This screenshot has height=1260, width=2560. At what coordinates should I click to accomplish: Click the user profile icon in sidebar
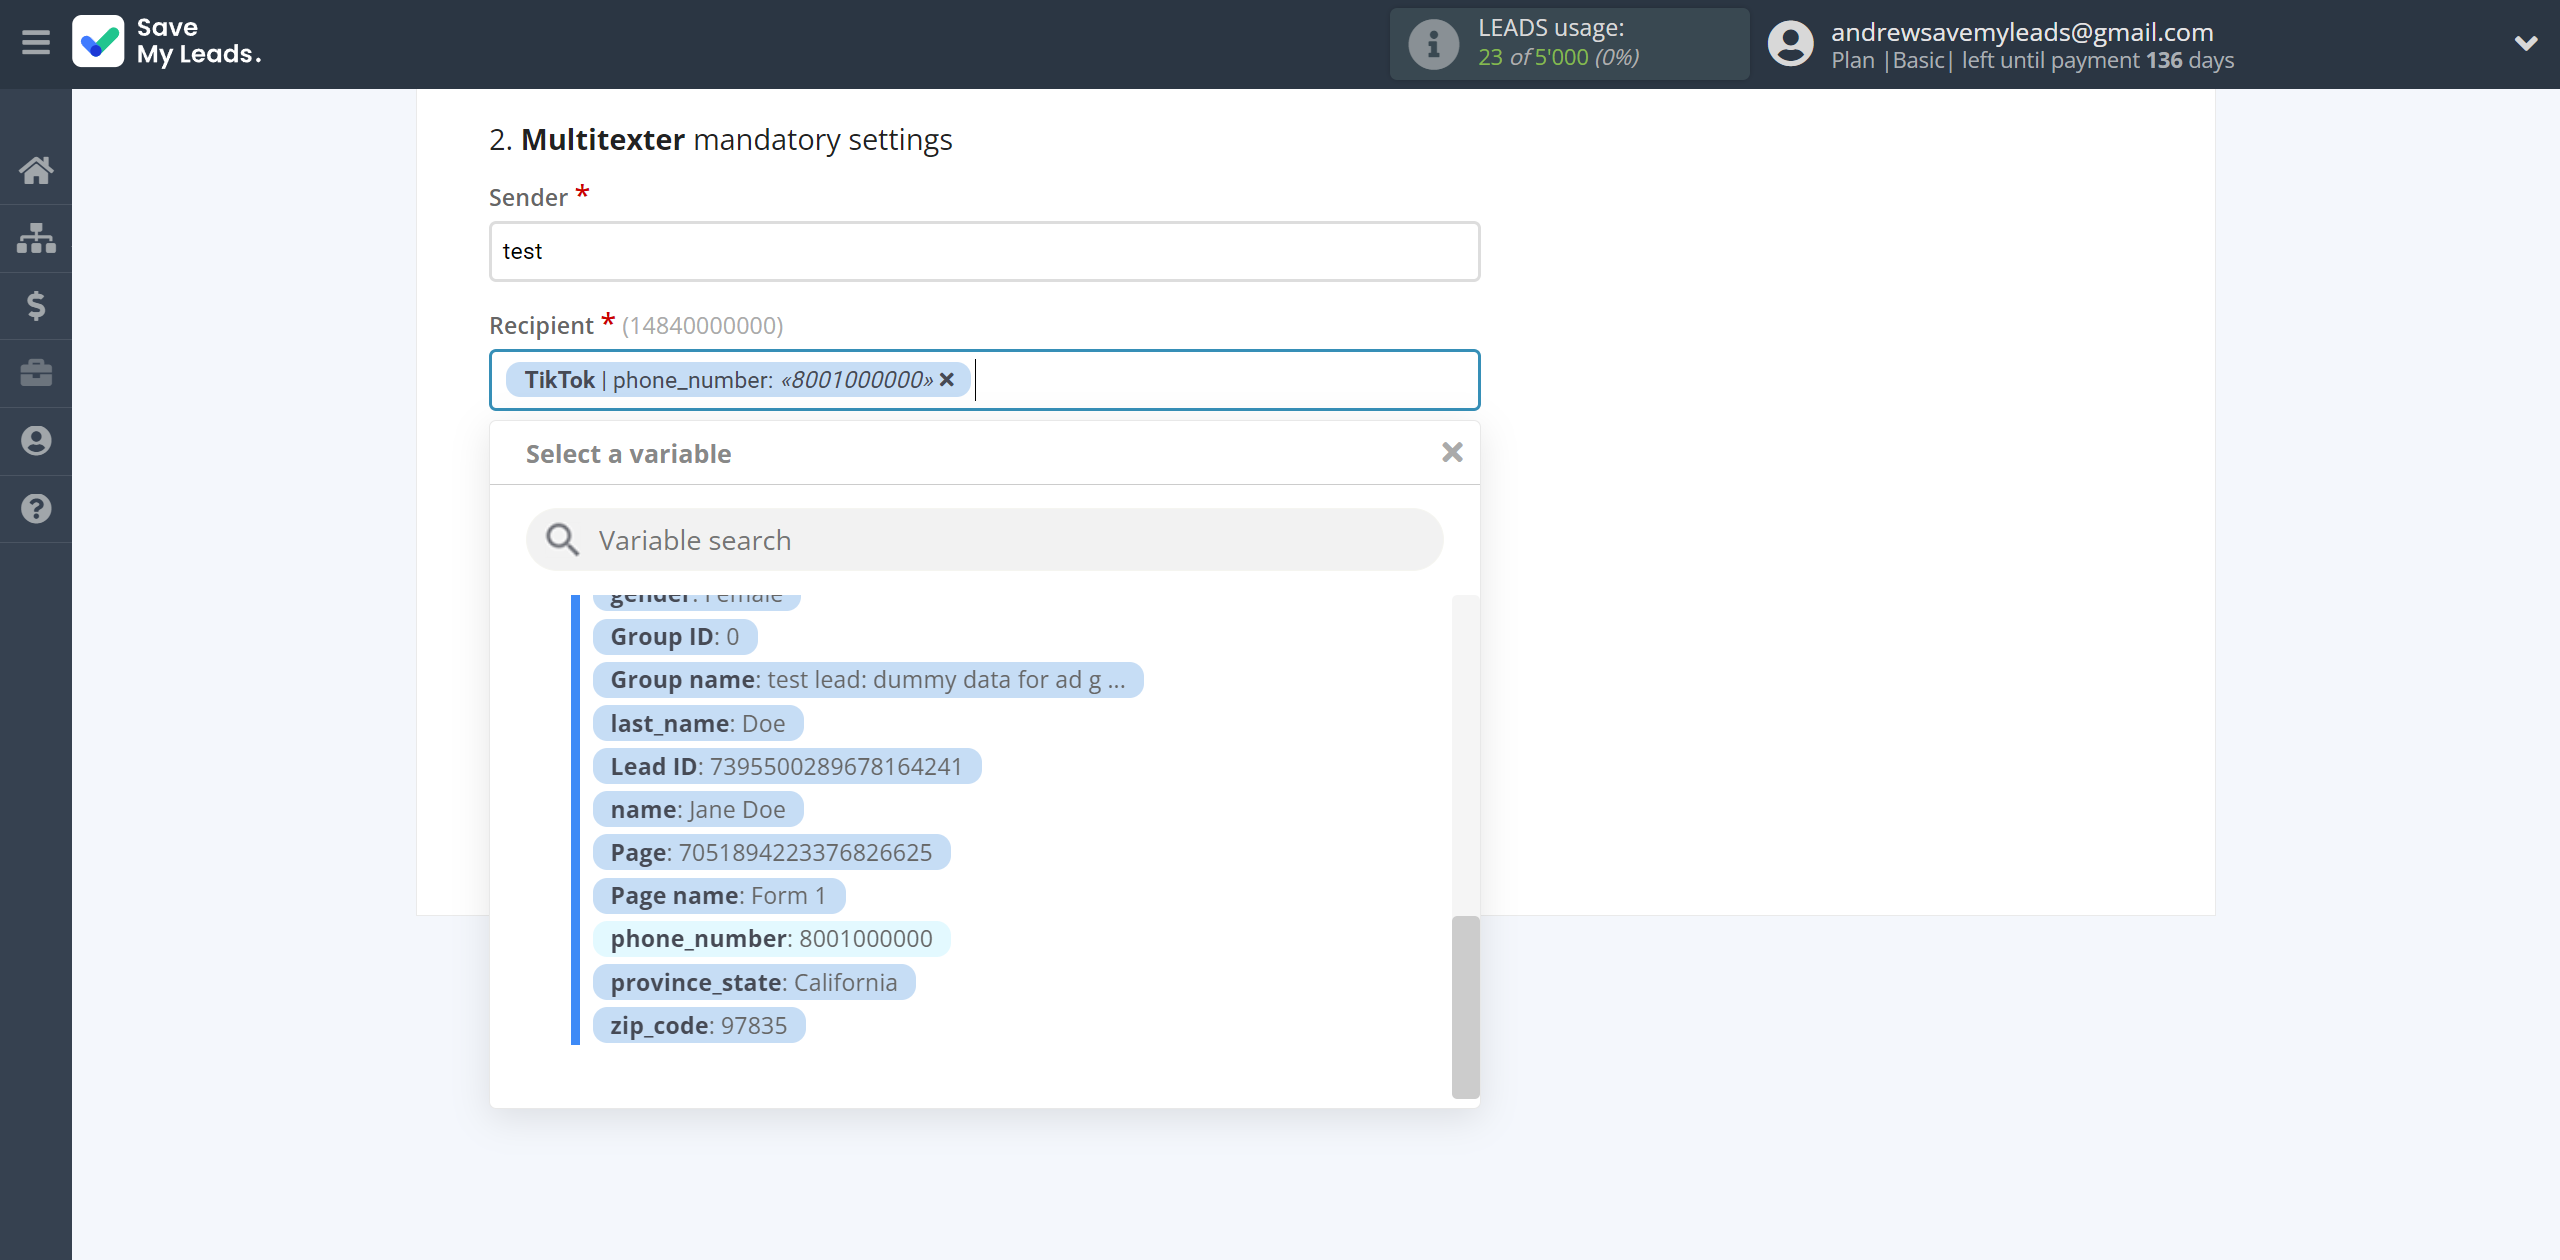click(x=36, y=439)
